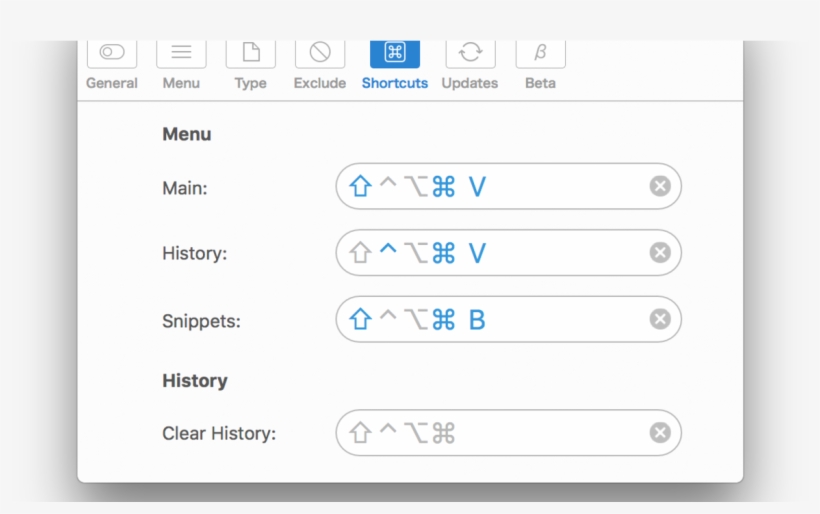
Task: Click the V key in Main shortcut field
Action: coord(477,187)
